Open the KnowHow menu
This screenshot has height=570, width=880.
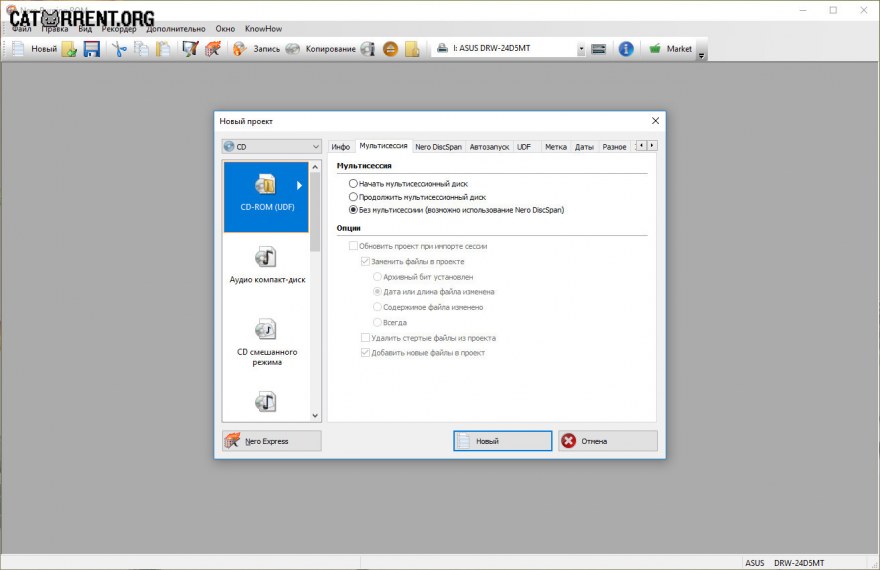coord(263,29)
